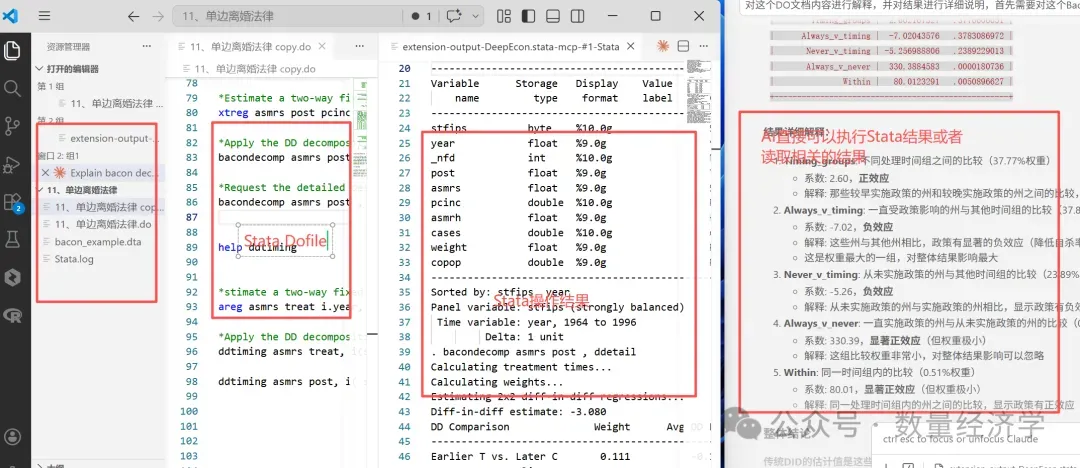Viewport: 1080px width, 468px height.
Task: Click the 11、单边离婚法律 command search box
Action: pyautogui.click(x=287, y=16)
